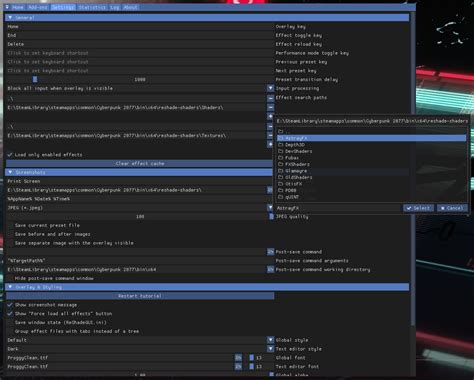Select the FXShaders folder

pos(371,164)
